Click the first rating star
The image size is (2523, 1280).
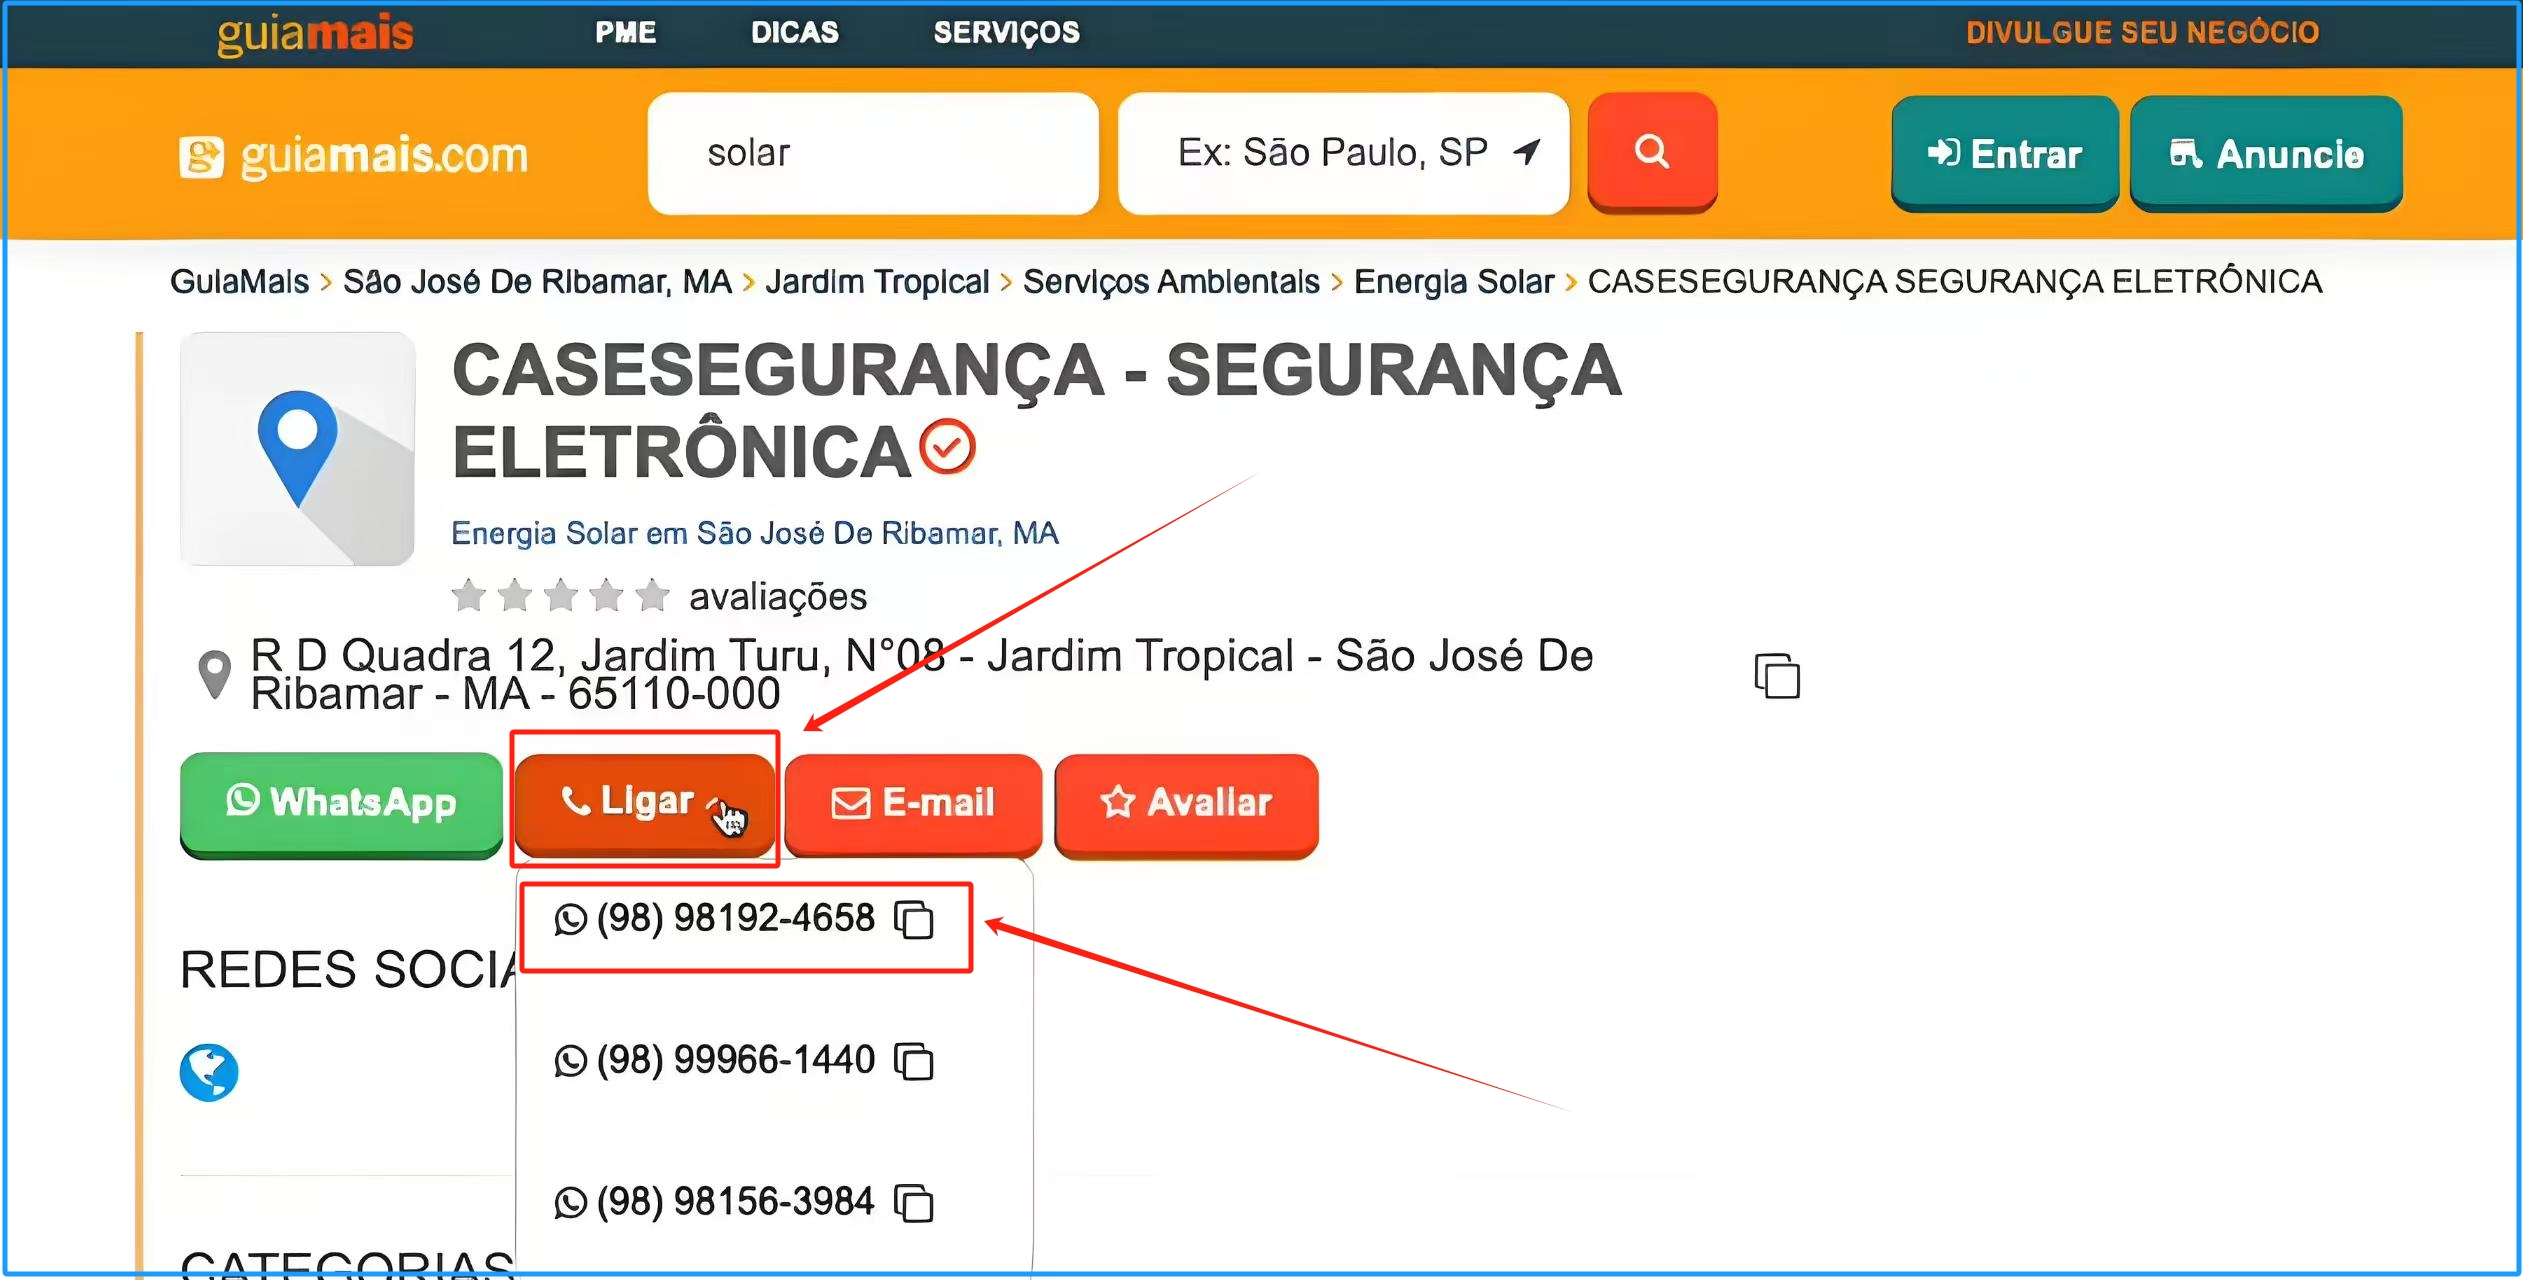(x=469, y=596)
